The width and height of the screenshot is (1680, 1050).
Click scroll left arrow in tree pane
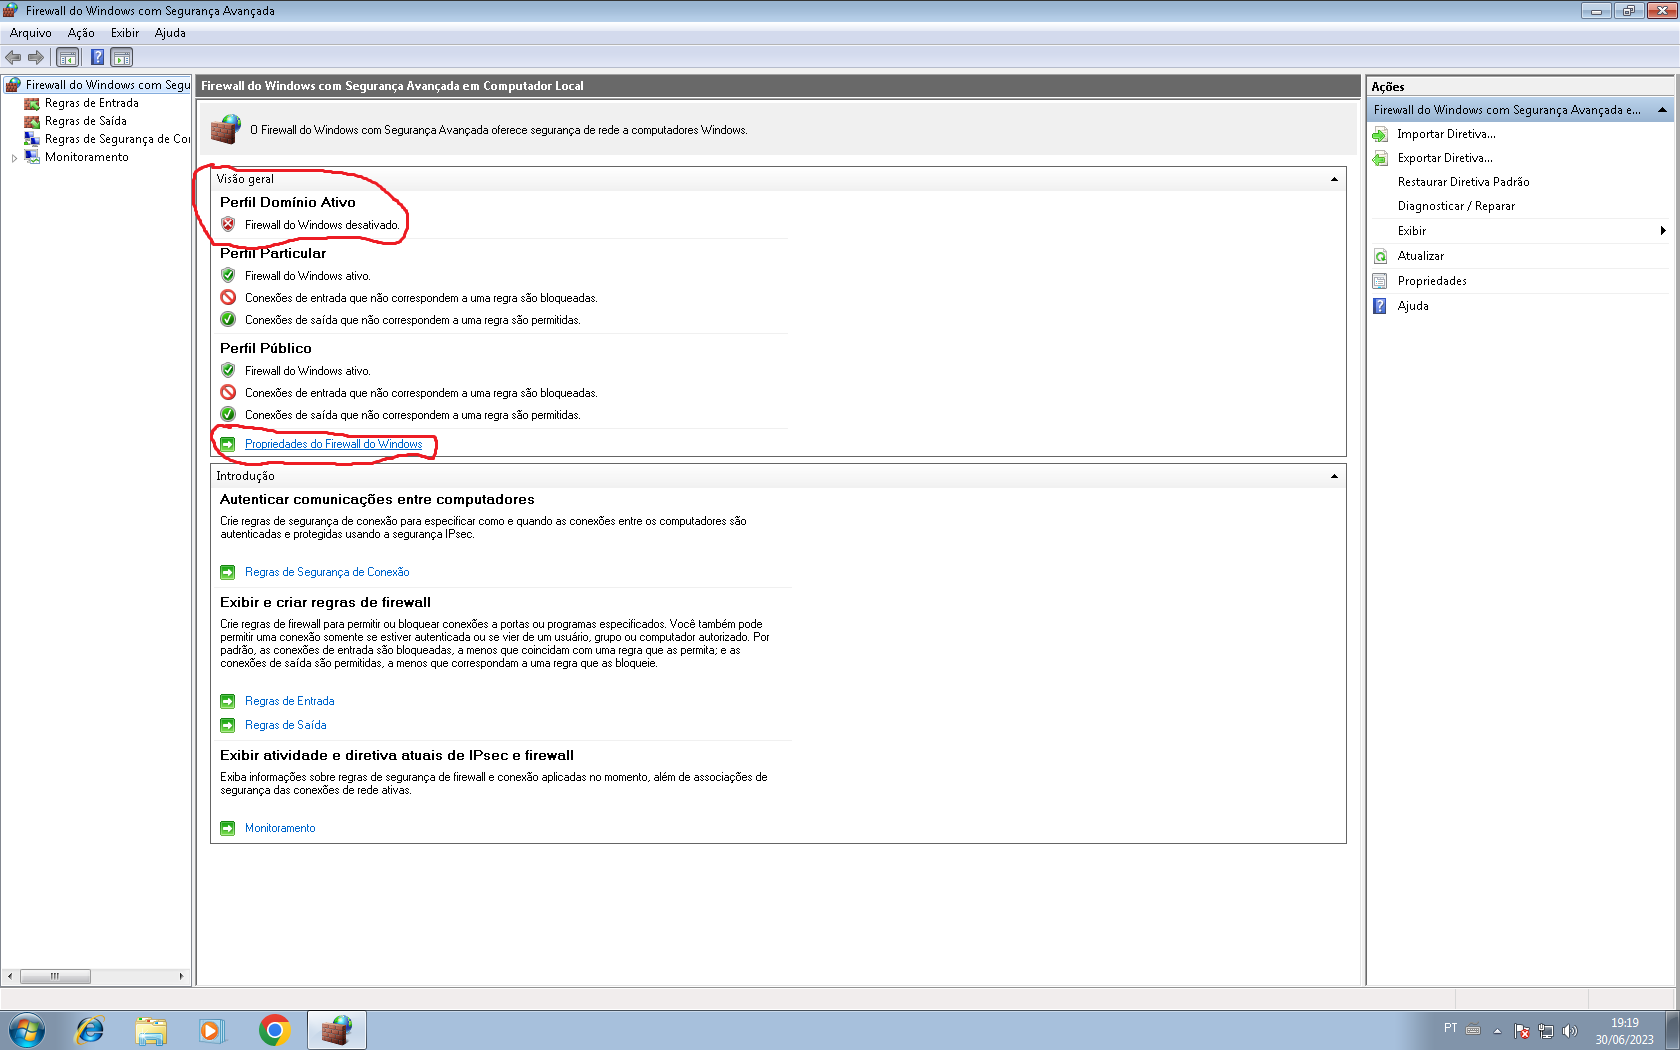click(x=10, y=976)
